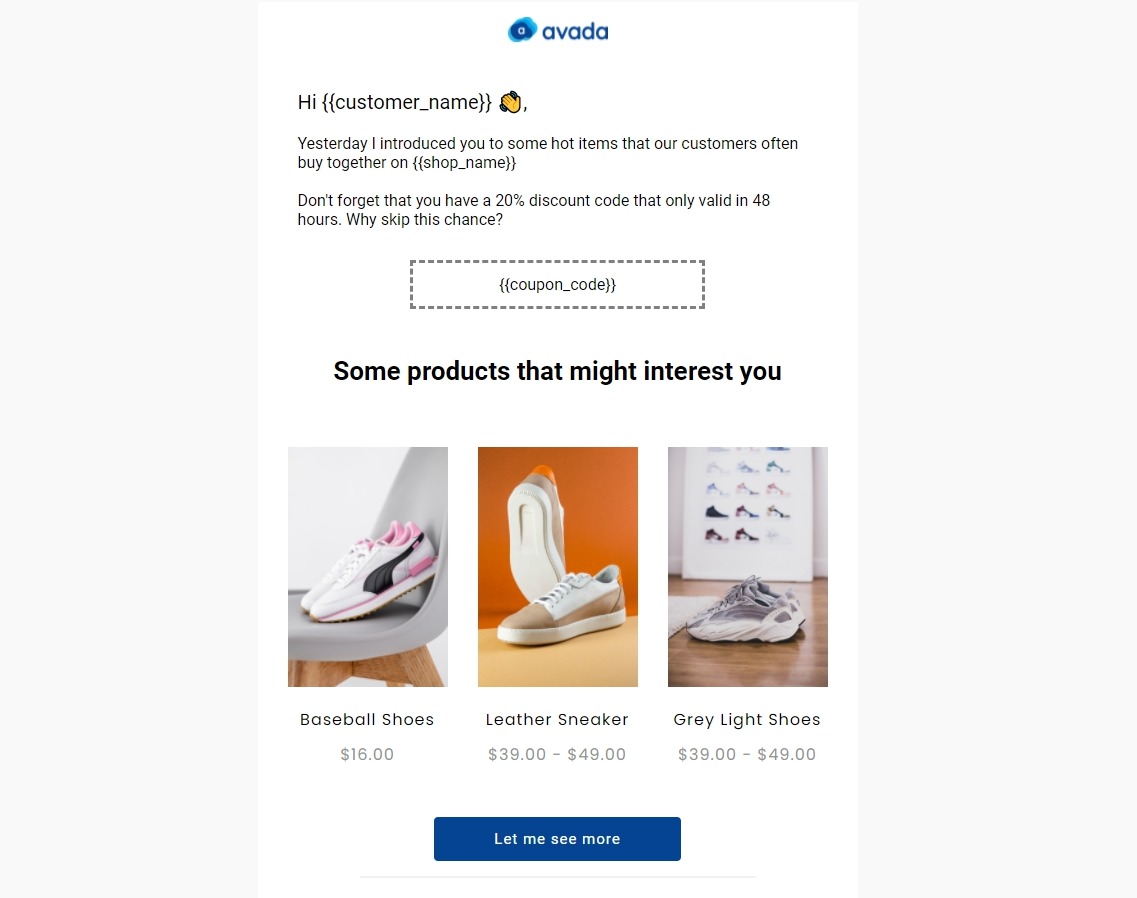Click the $16.00 price label
The height and width of the screenshot is (898, 1137).
click(367, 754)
